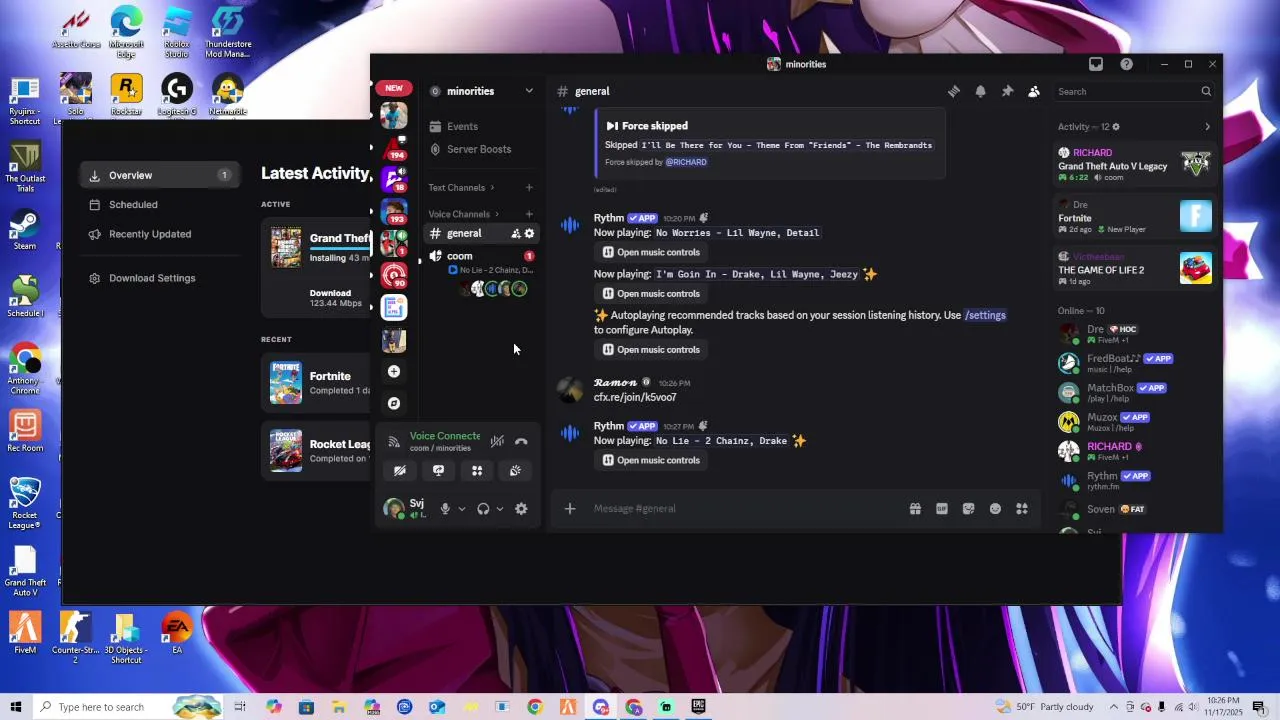Open Activity settings gear icon

pyautogui.click(x=1116, y=127)
